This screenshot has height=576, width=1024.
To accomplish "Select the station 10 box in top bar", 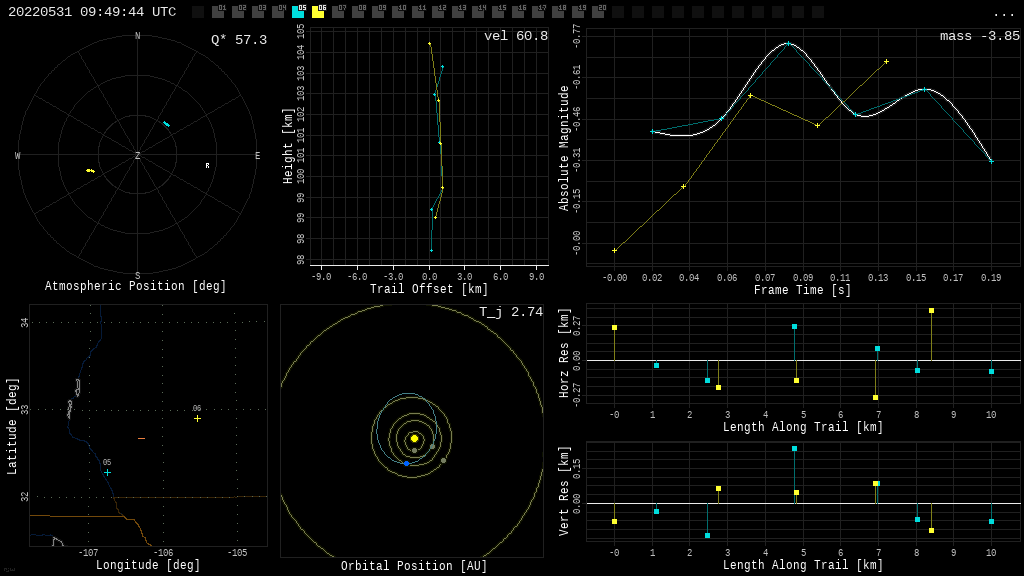I will [398, 12].
